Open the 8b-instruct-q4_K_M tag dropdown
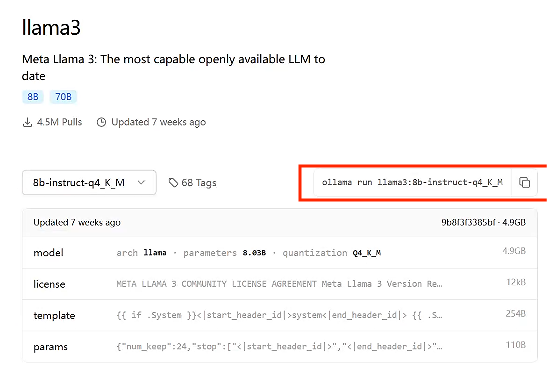This screenshot has width=547, height=382. click(89, 182)
